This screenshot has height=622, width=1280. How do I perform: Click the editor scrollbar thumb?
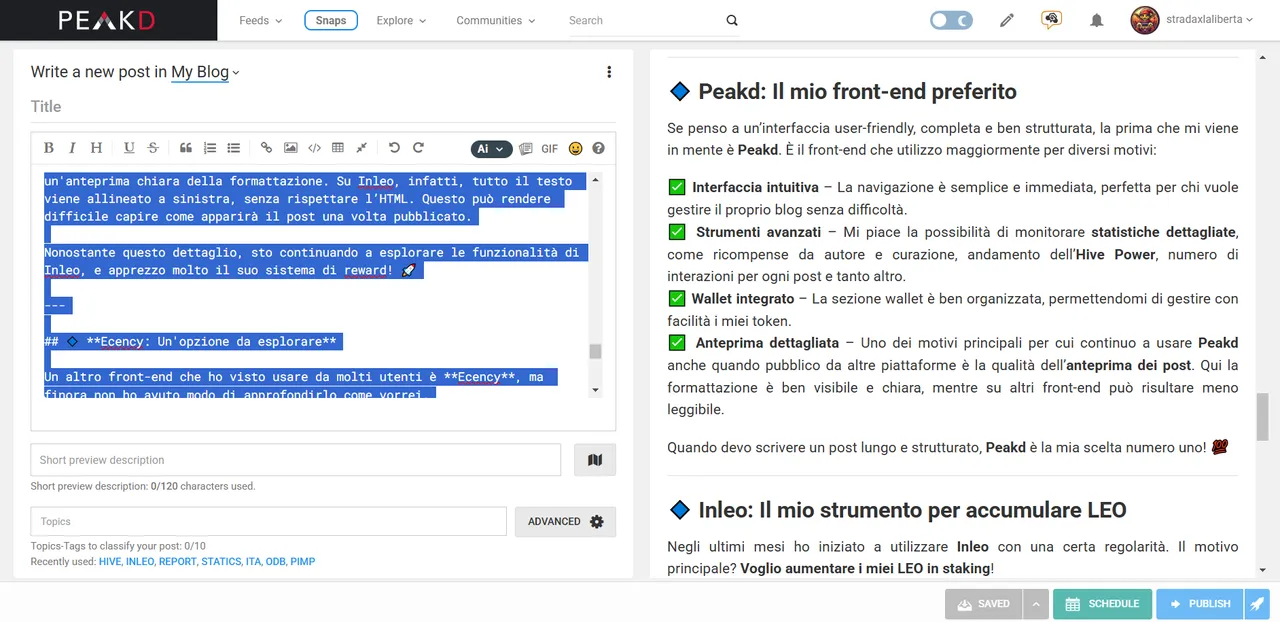point(595,351)
